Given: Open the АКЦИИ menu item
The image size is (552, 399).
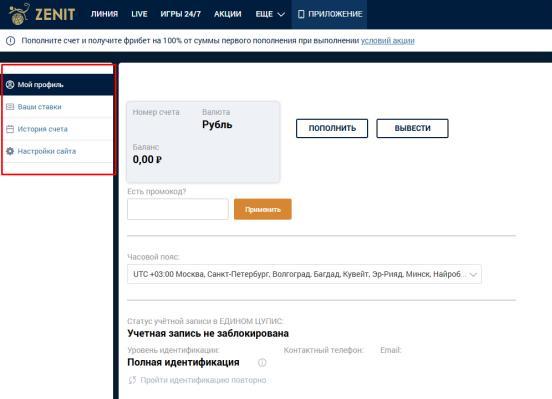Looking at the screenshot, I should tap(227, 14).
